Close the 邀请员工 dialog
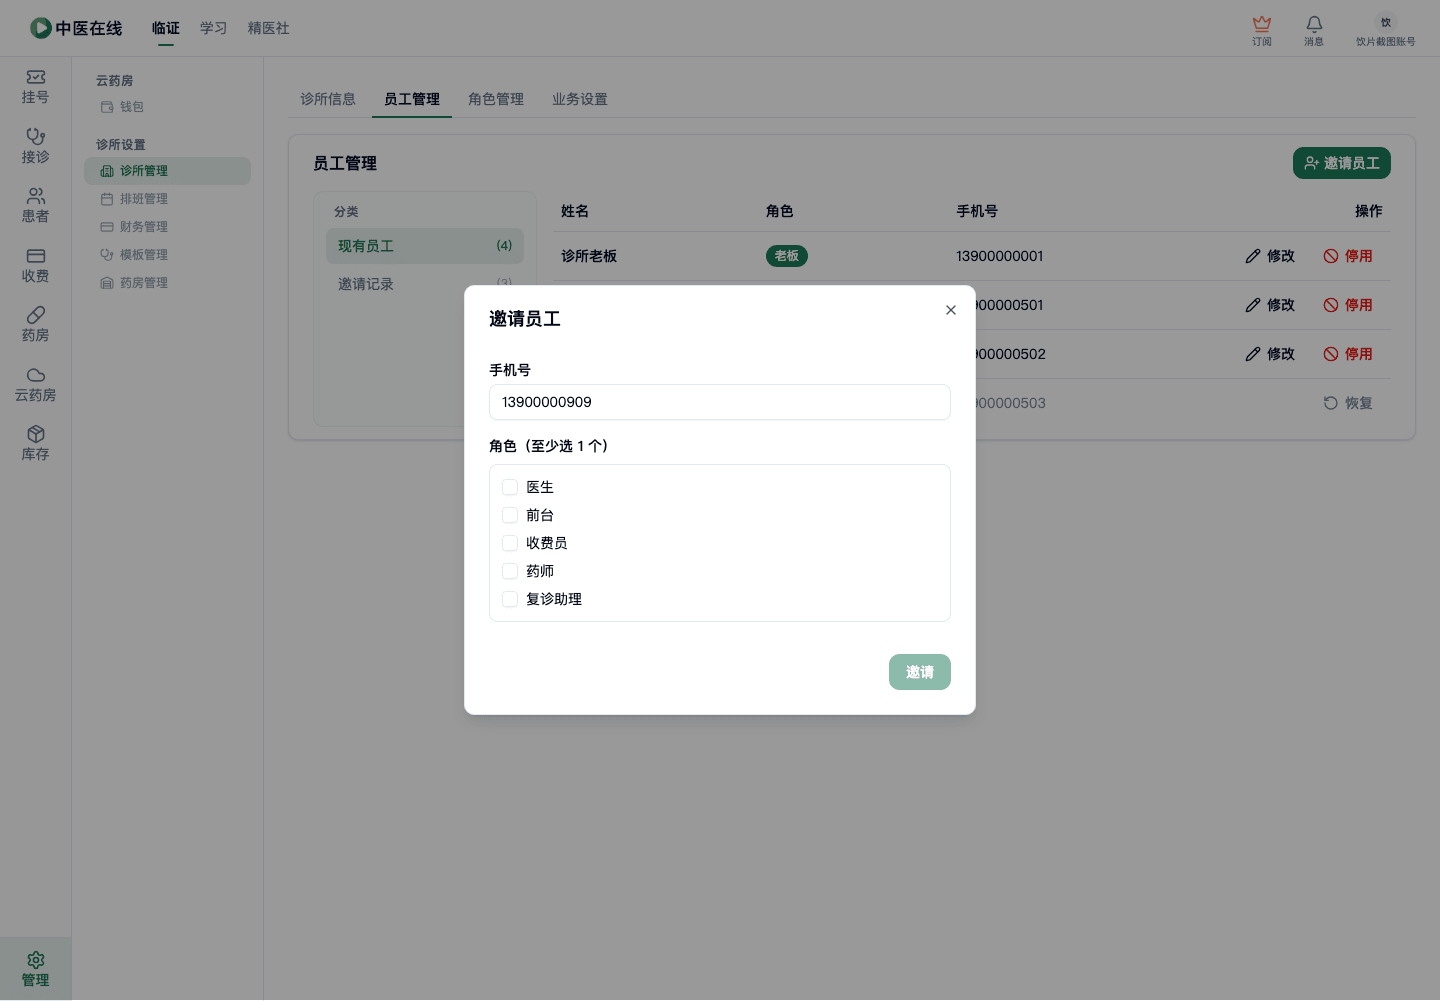This screenshot has height=1001, width=1440. coord(951,310)
